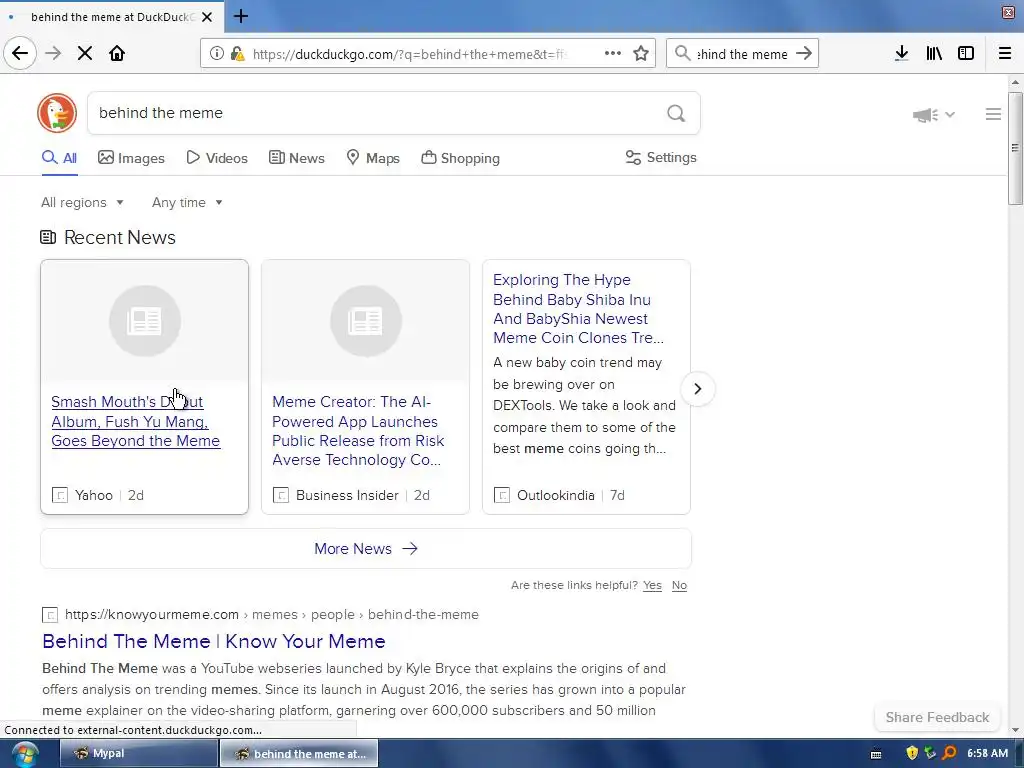This screenshot has width=1024, height=768.
Task: Open a new tab with plus button
Action: pyautogui.click(x=241, y=16)
